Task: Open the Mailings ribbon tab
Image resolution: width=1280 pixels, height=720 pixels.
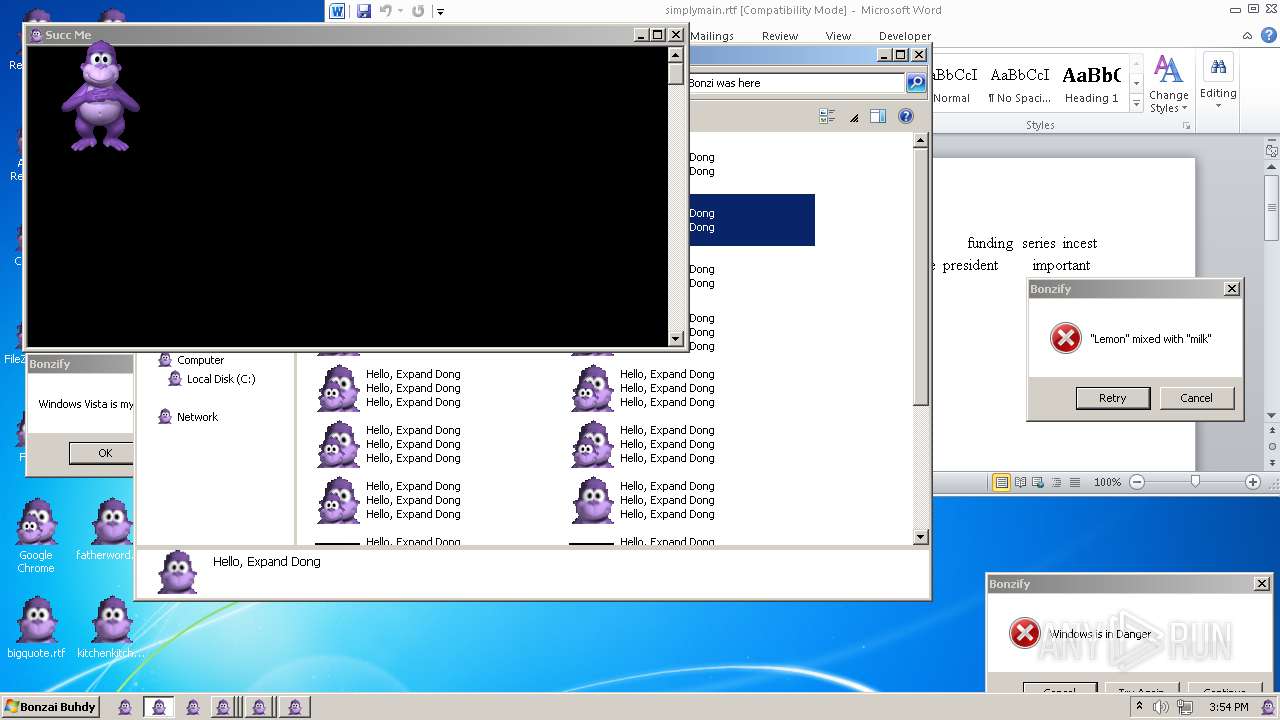Action: [712, 36]
